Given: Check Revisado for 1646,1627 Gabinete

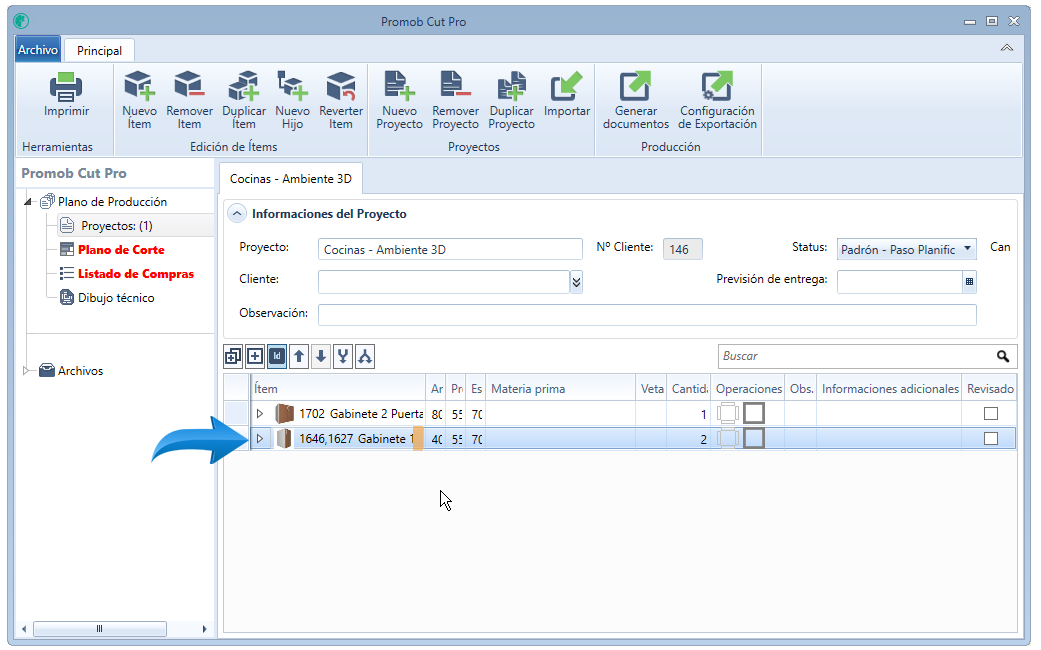Looking at the screenshot, I should coord(991,439).
